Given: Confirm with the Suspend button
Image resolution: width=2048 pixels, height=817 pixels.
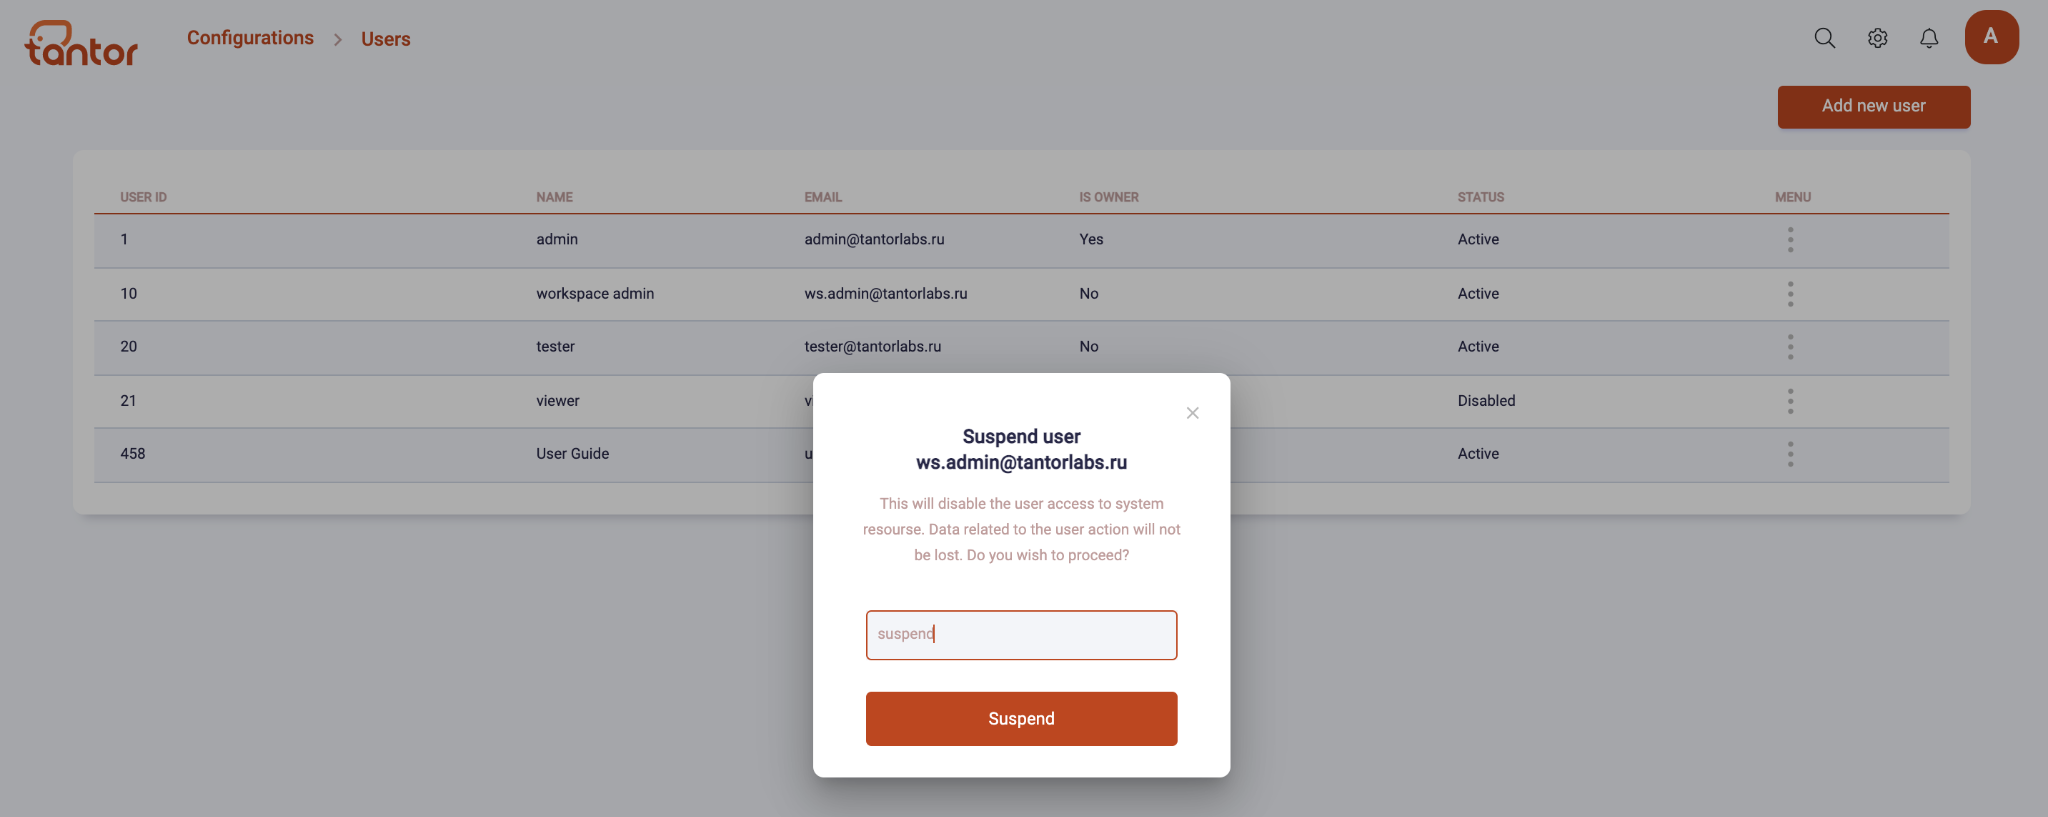Looking at the screenshot, I should coord(1021,719).
